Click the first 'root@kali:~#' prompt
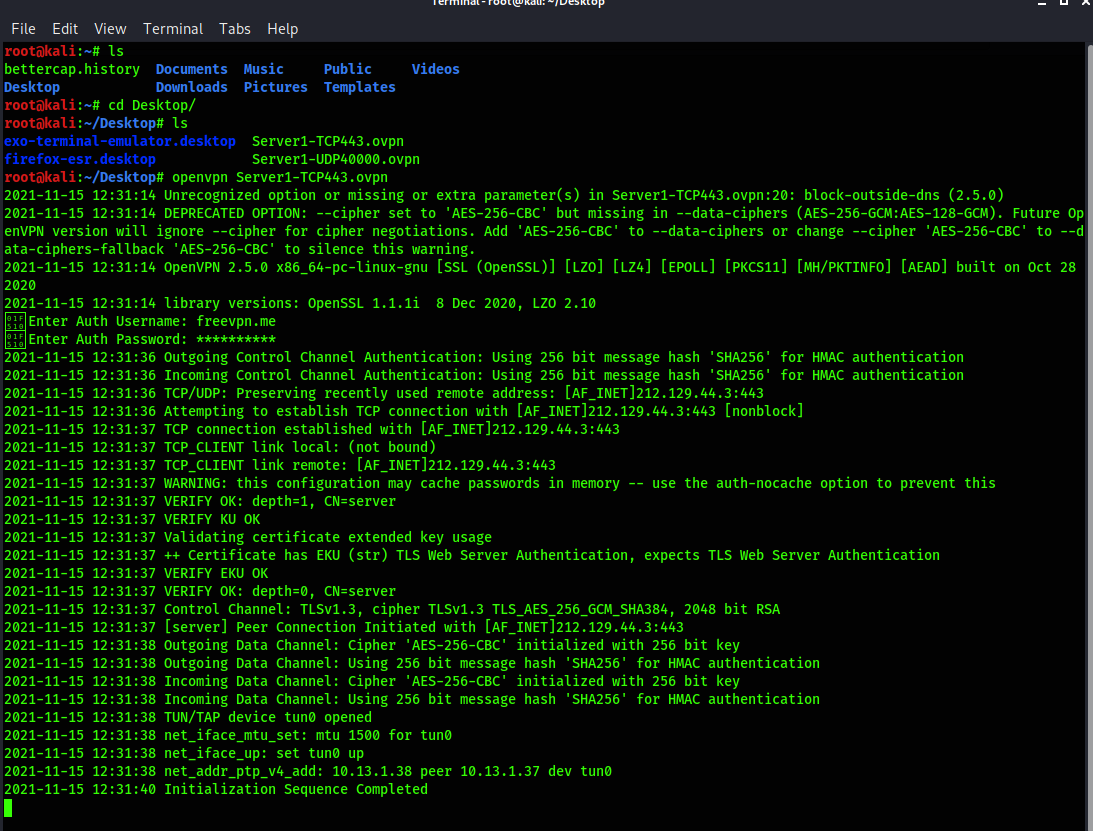Viewport: 1093px width, 831px height. (x=52, y=51)
